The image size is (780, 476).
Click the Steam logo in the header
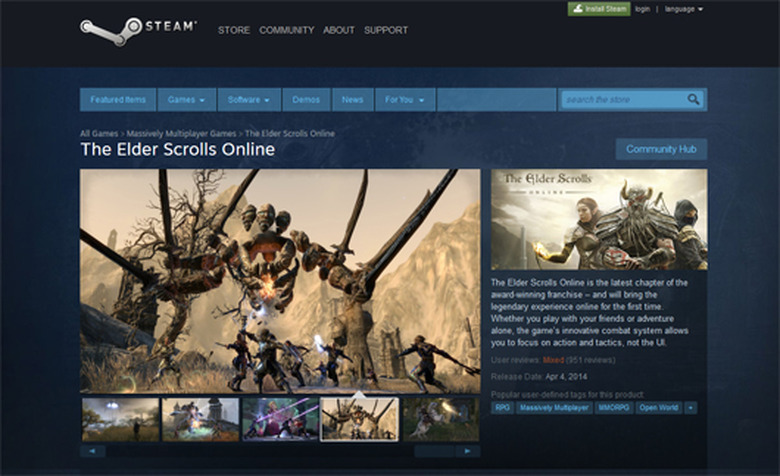pos(138,31)
